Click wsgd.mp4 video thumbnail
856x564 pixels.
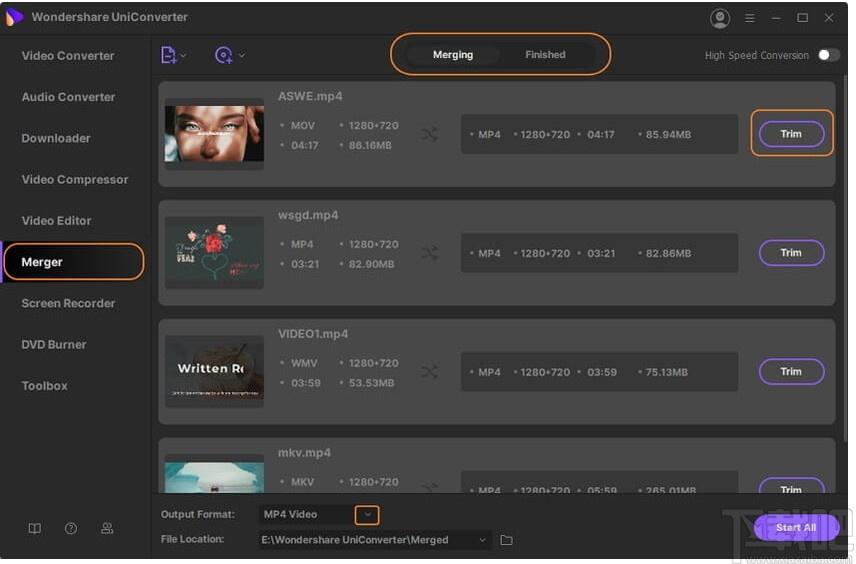pos(214,252)
